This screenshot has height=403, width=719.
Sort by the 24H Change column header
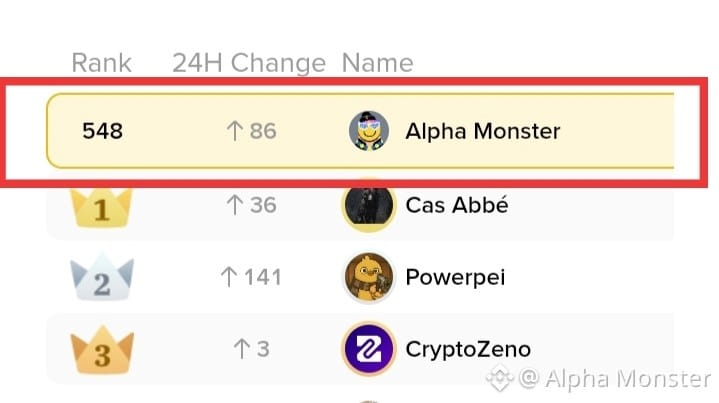pos(249,63)
